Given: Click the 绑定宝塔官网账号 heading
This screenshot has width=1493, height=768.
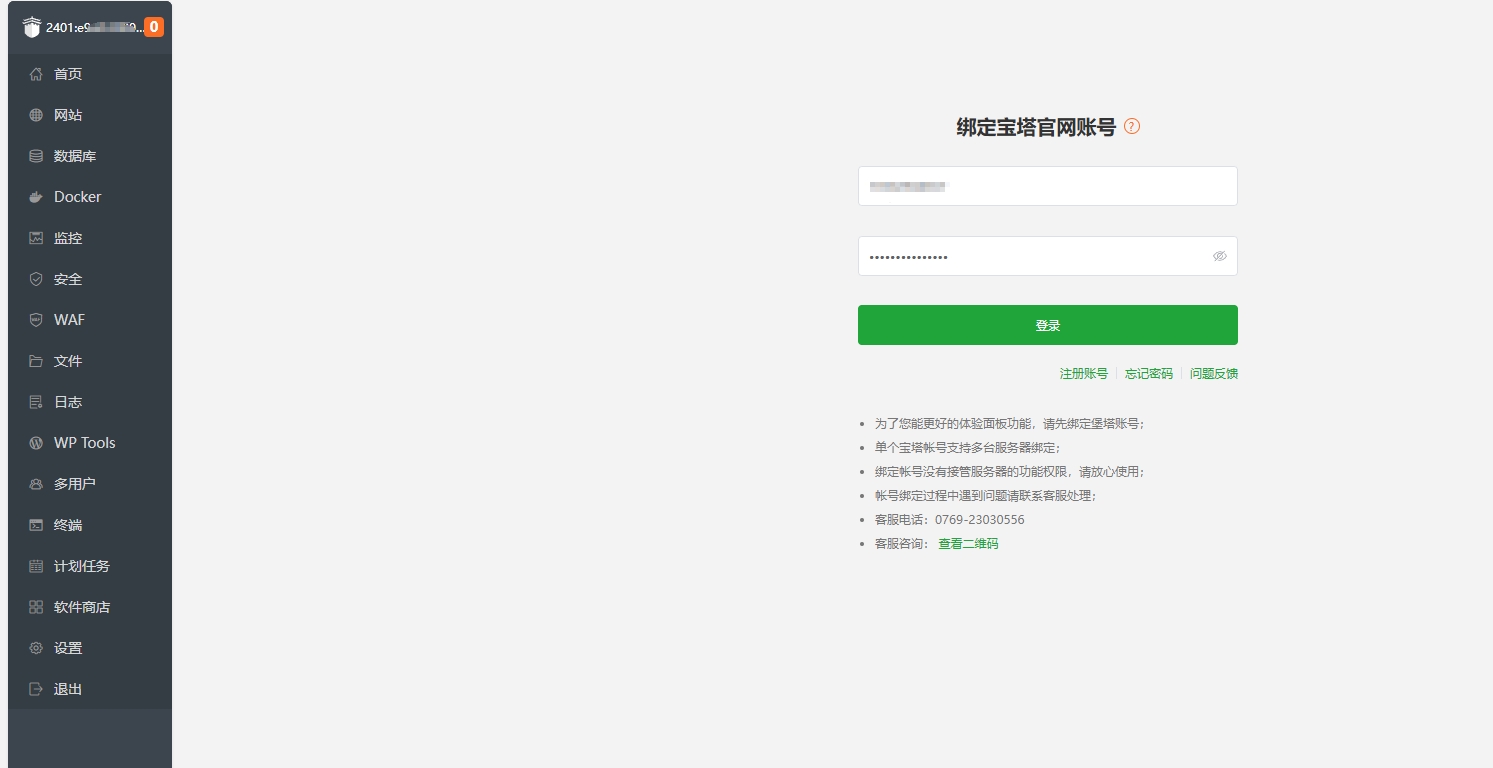Looking at the screenshot, I should point(1036,127).
